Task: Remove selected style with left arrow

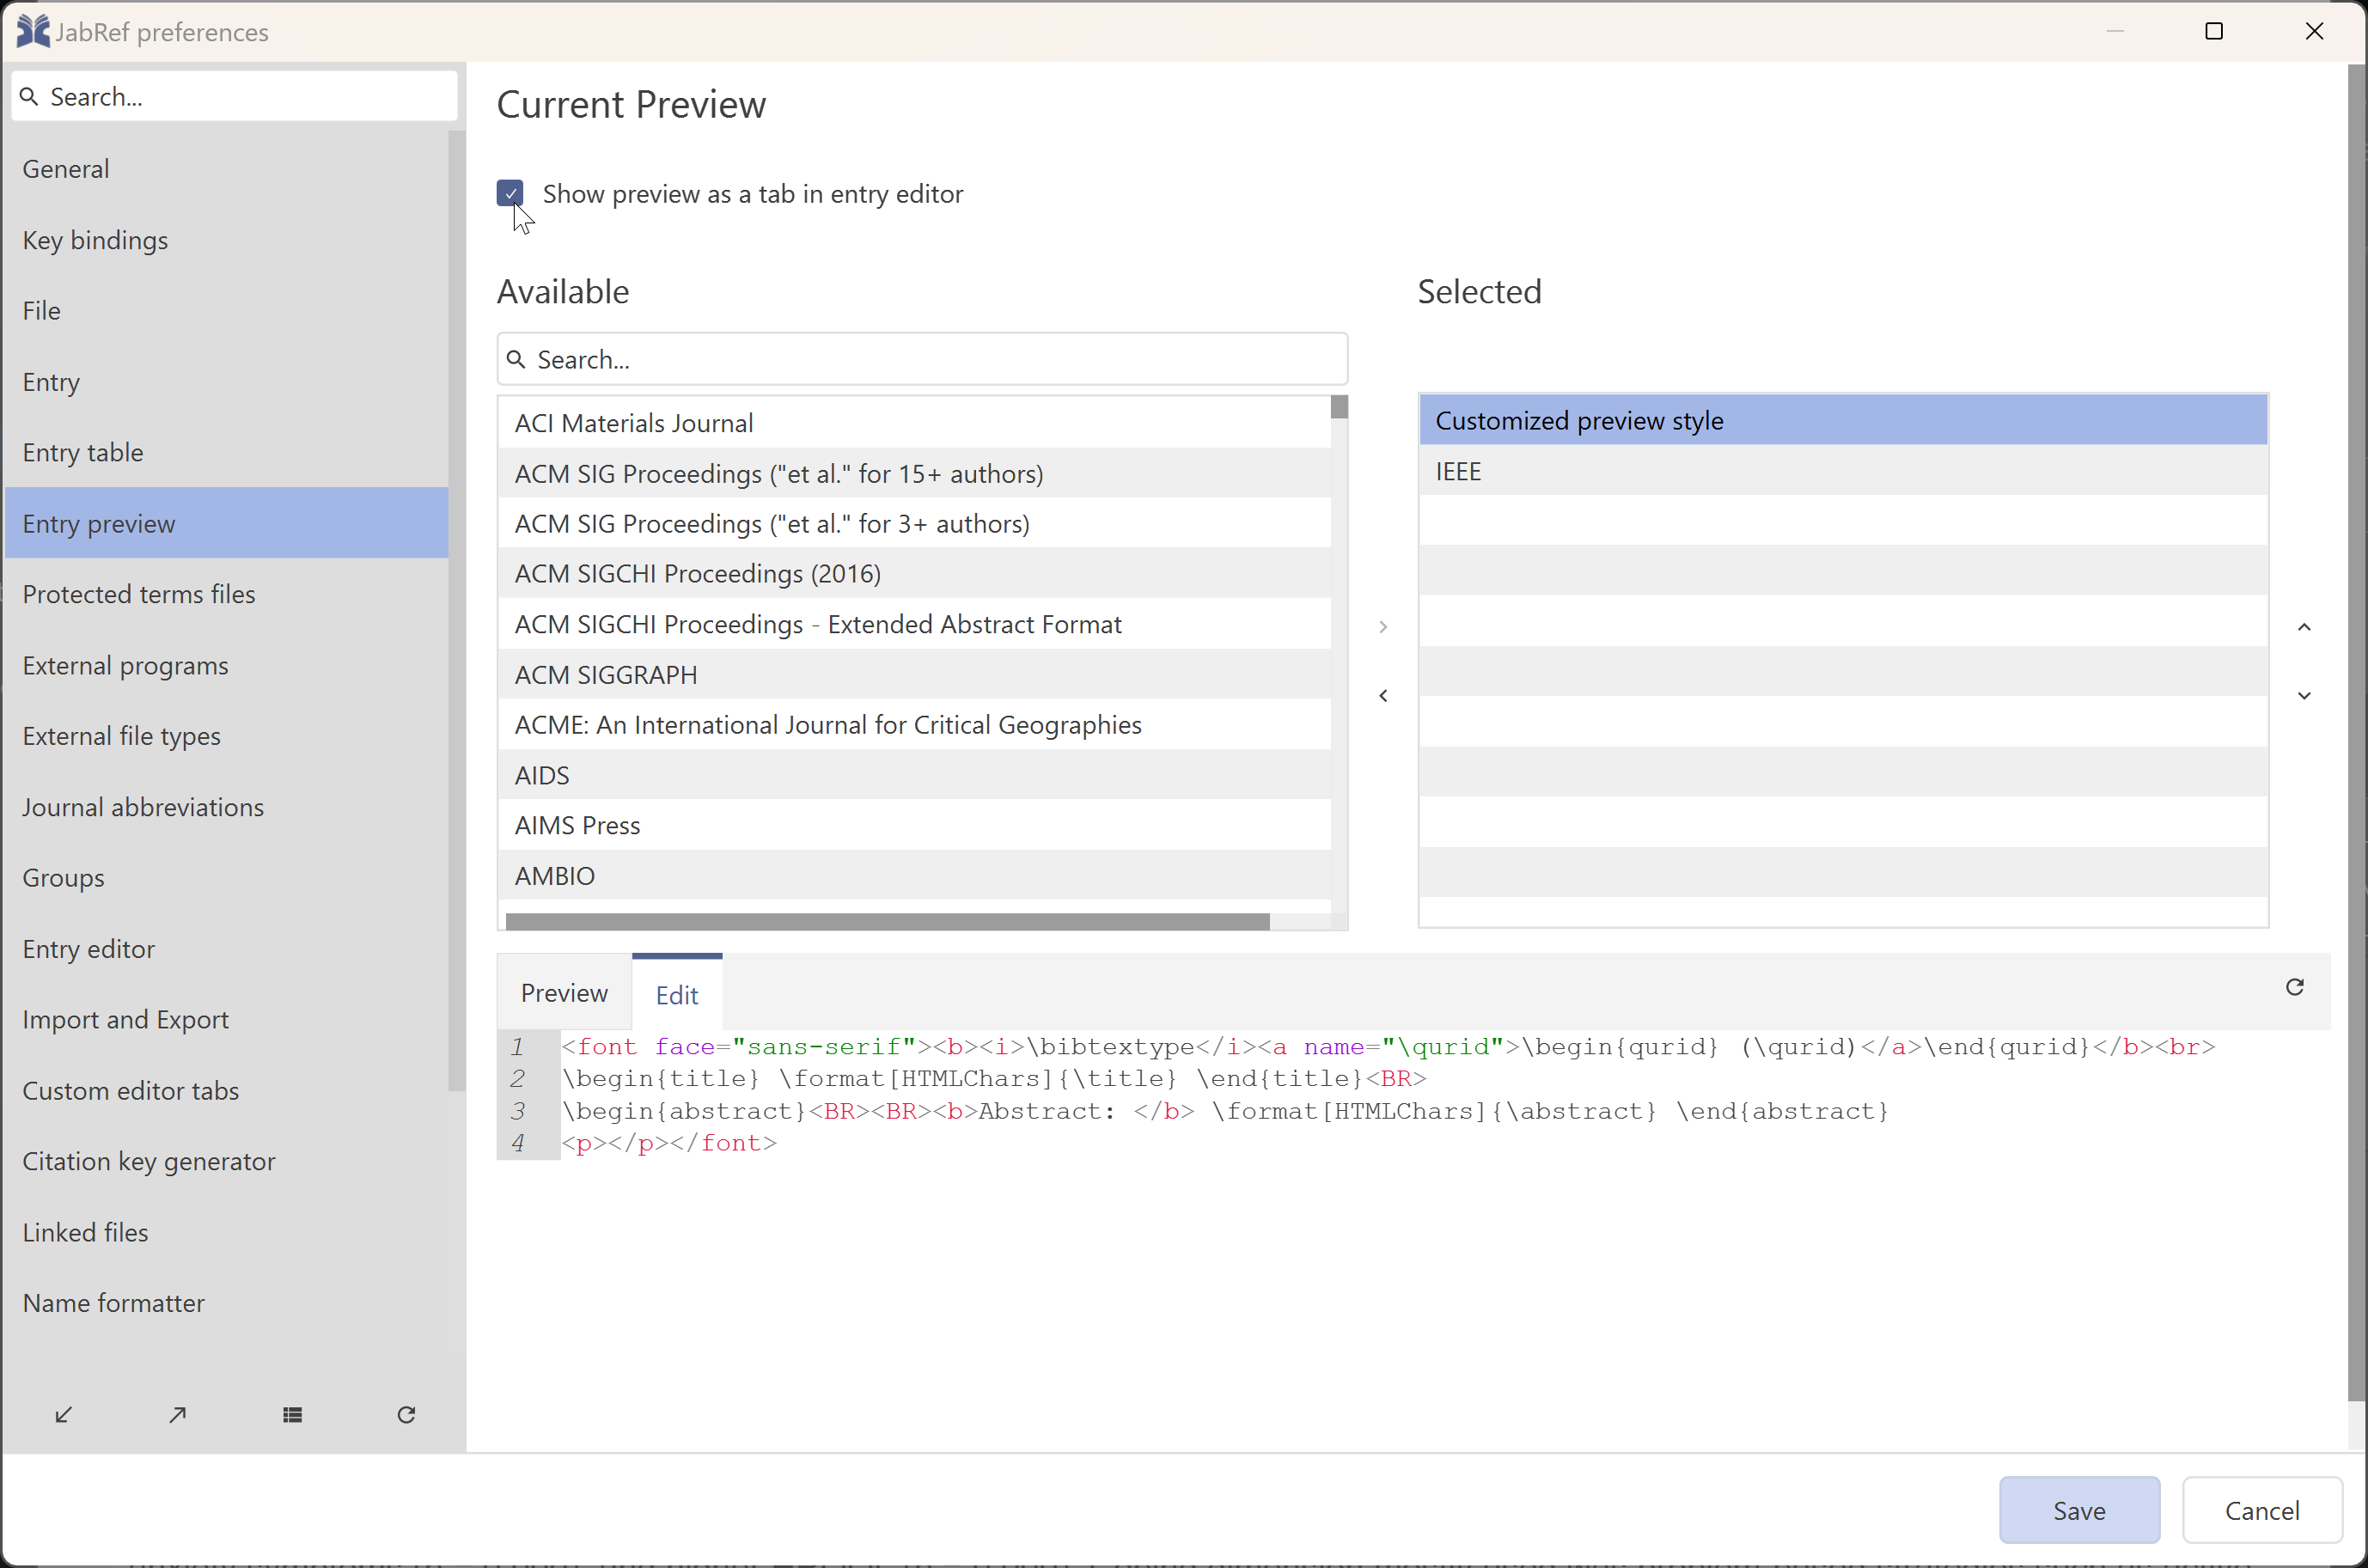Action: pos(1383,696)
